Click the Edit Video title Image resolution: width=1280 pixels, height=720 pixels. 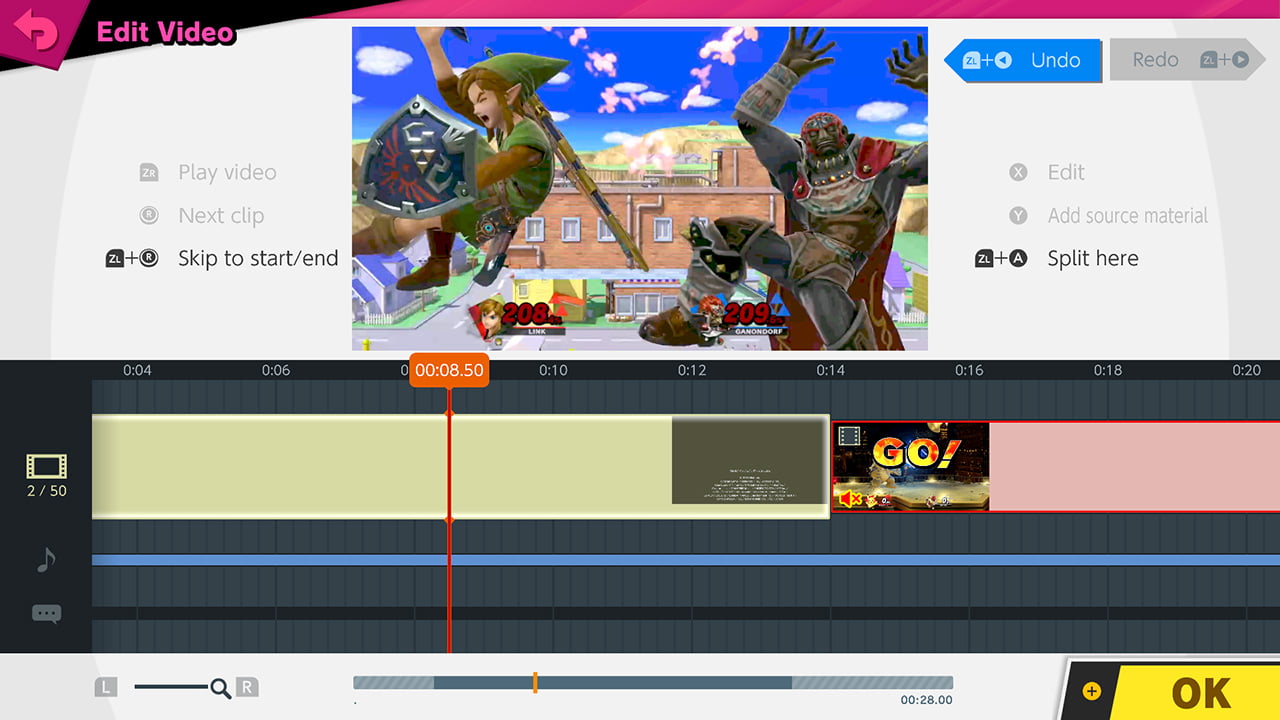(165, 32)
